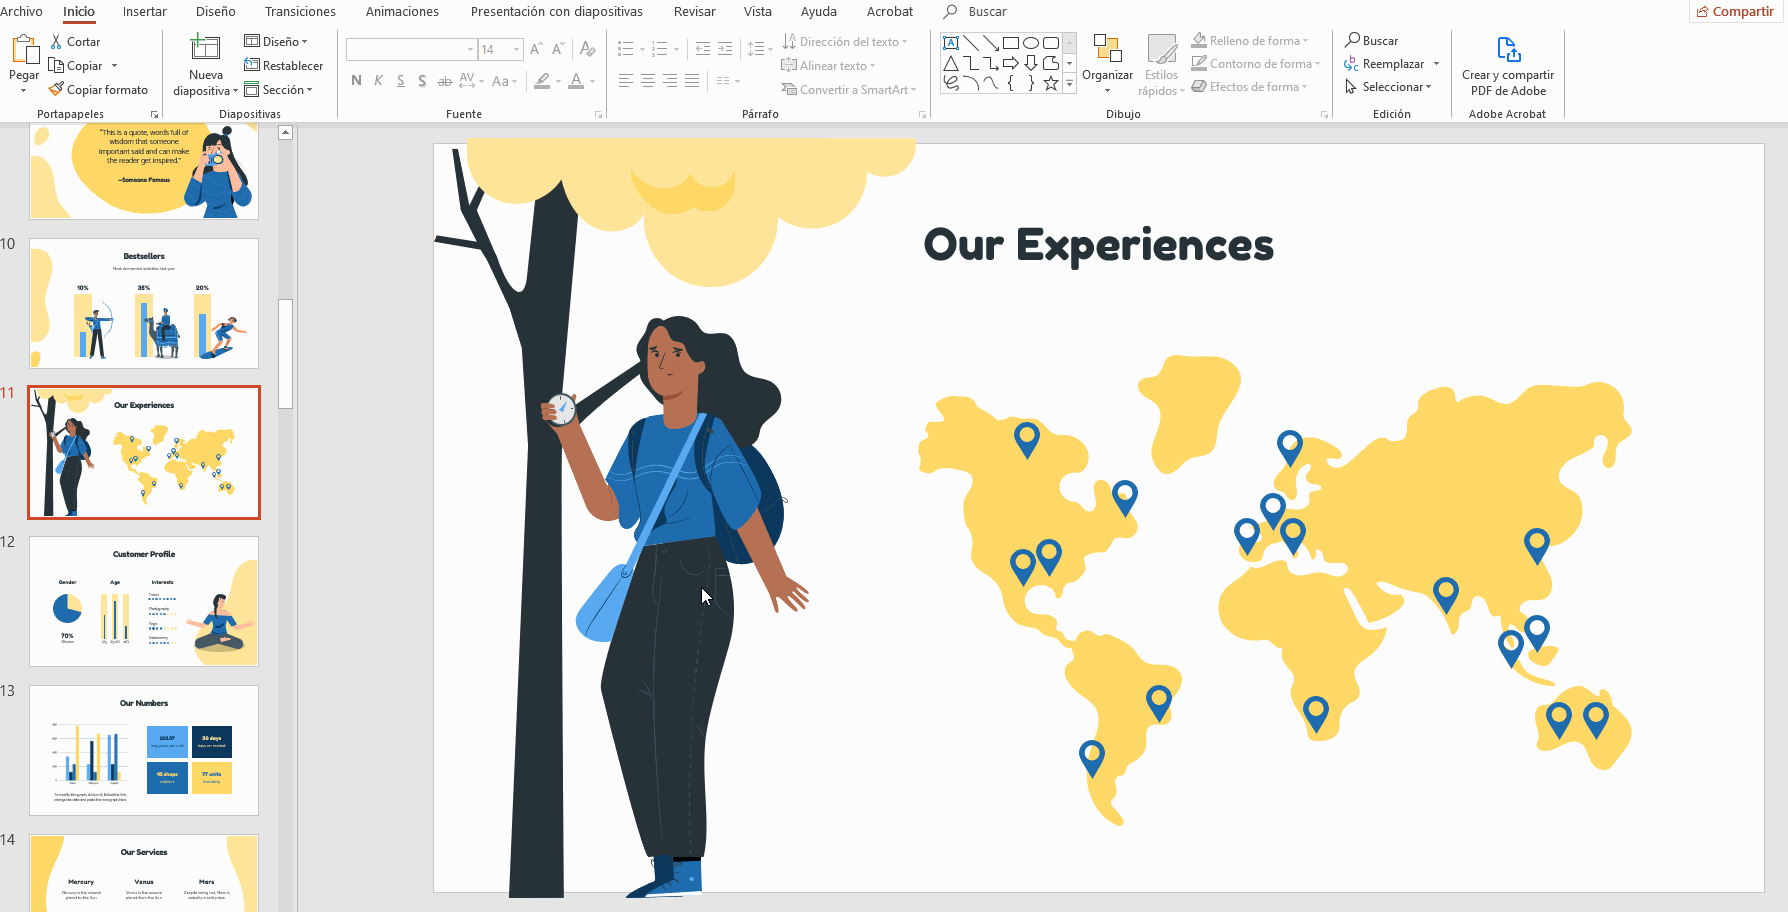This screenshot has height=912, width=1788.
Task: Select the oval shape in gallery
Action: [1031, 43]
